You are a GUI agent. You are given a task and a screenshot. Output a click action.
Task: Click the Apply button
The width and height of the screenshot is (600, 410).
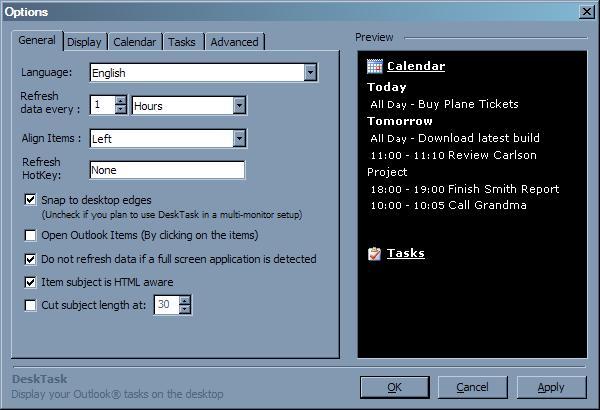tap(551, 387)
